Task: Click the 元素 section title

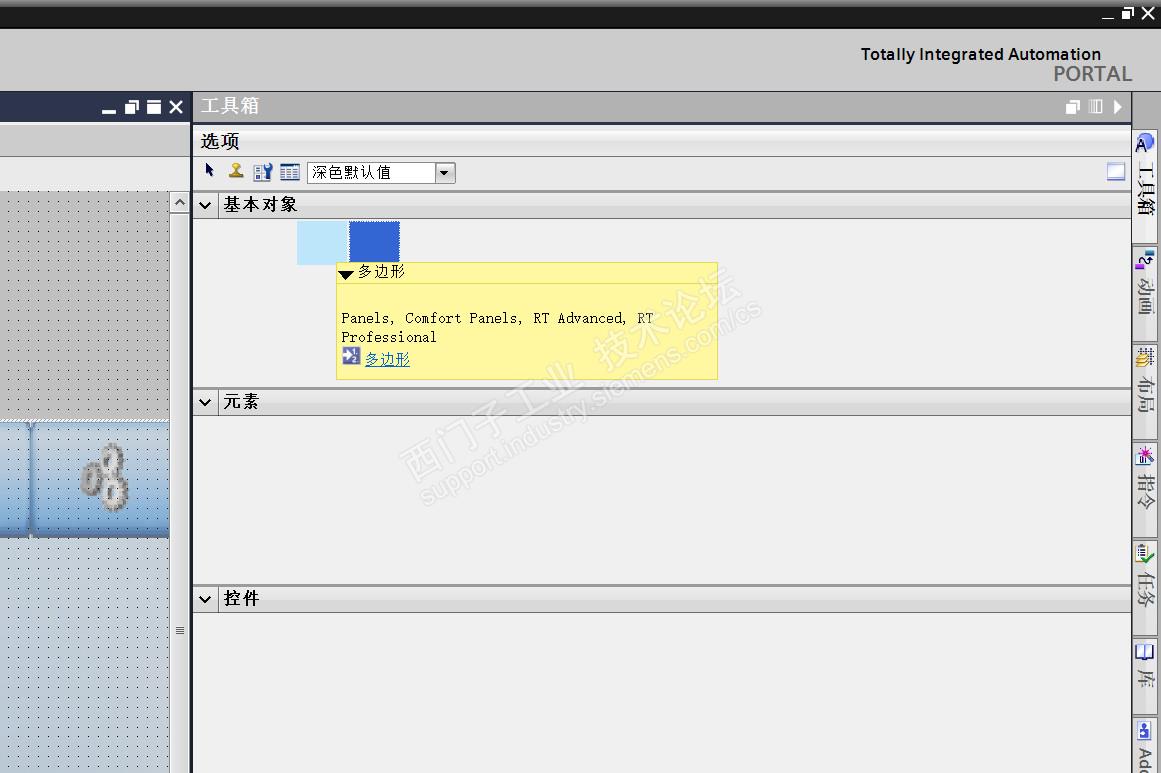Action: [x=241, y=402]
